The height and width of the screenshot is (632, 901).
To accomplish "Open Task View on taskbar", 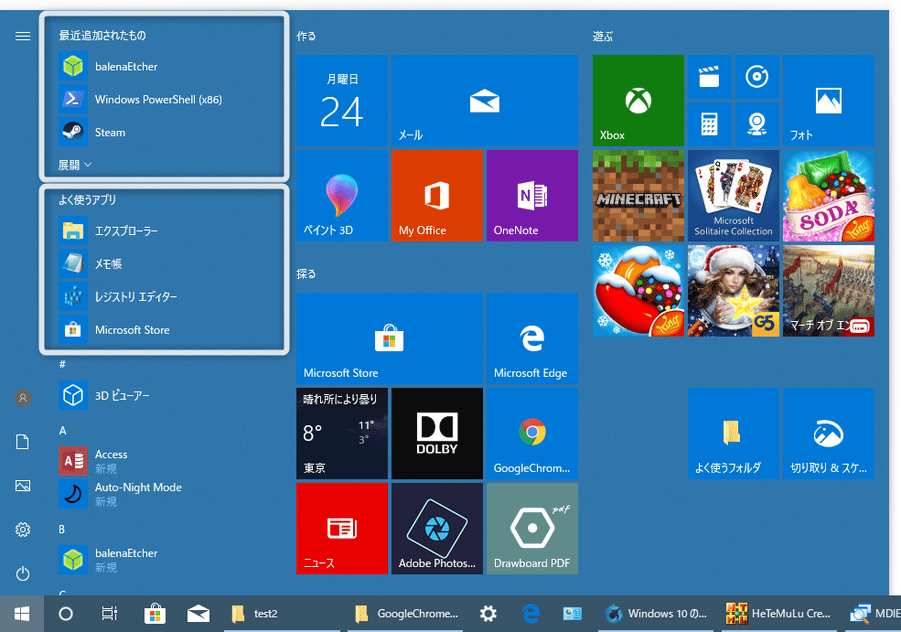I will 109,614.
